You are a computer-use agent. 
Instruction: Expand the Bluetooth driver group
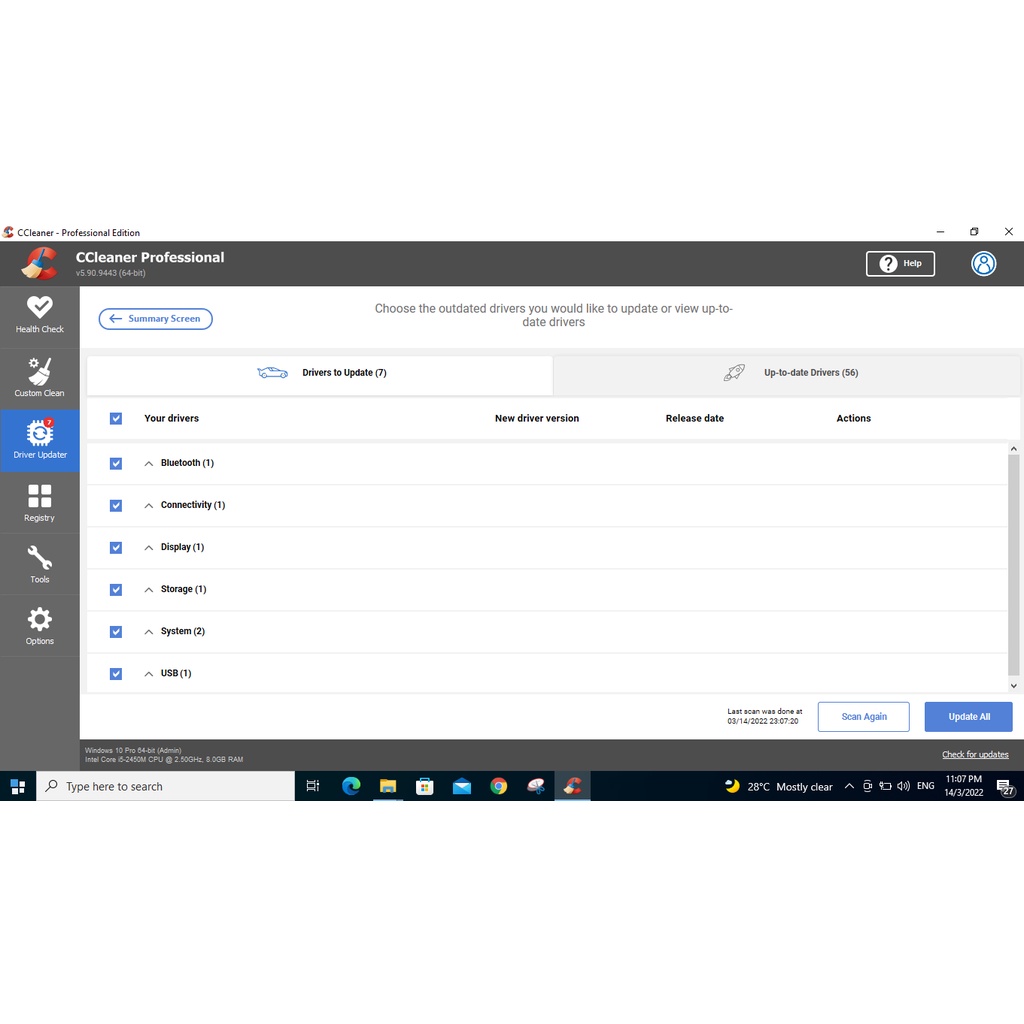[x=149, y=464]
